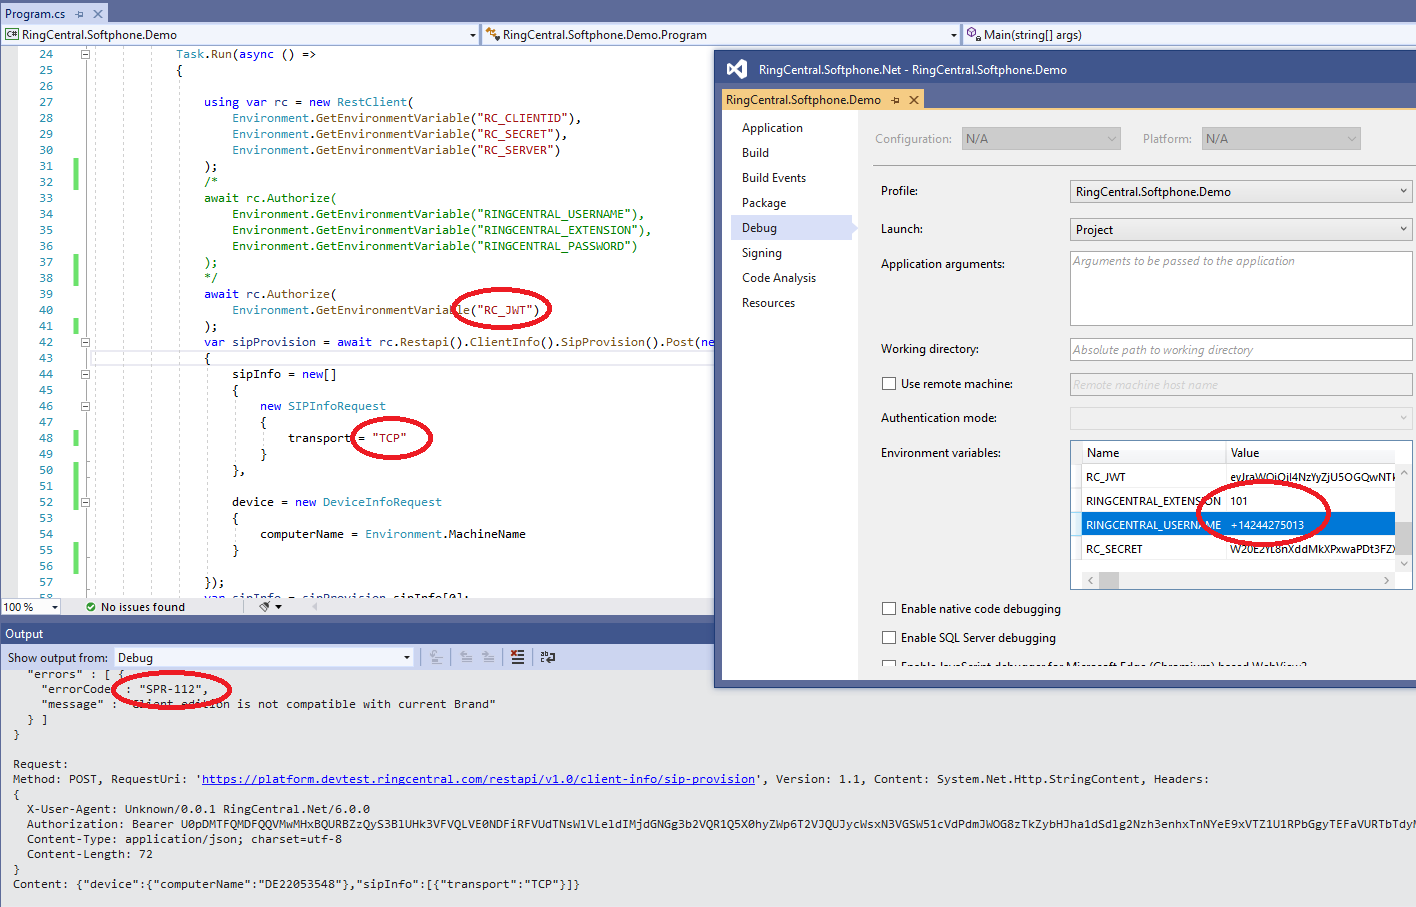This screenshot has height=907, width=1416.
Task: Open the Code Analysis properties page
Action: (779, 278)
